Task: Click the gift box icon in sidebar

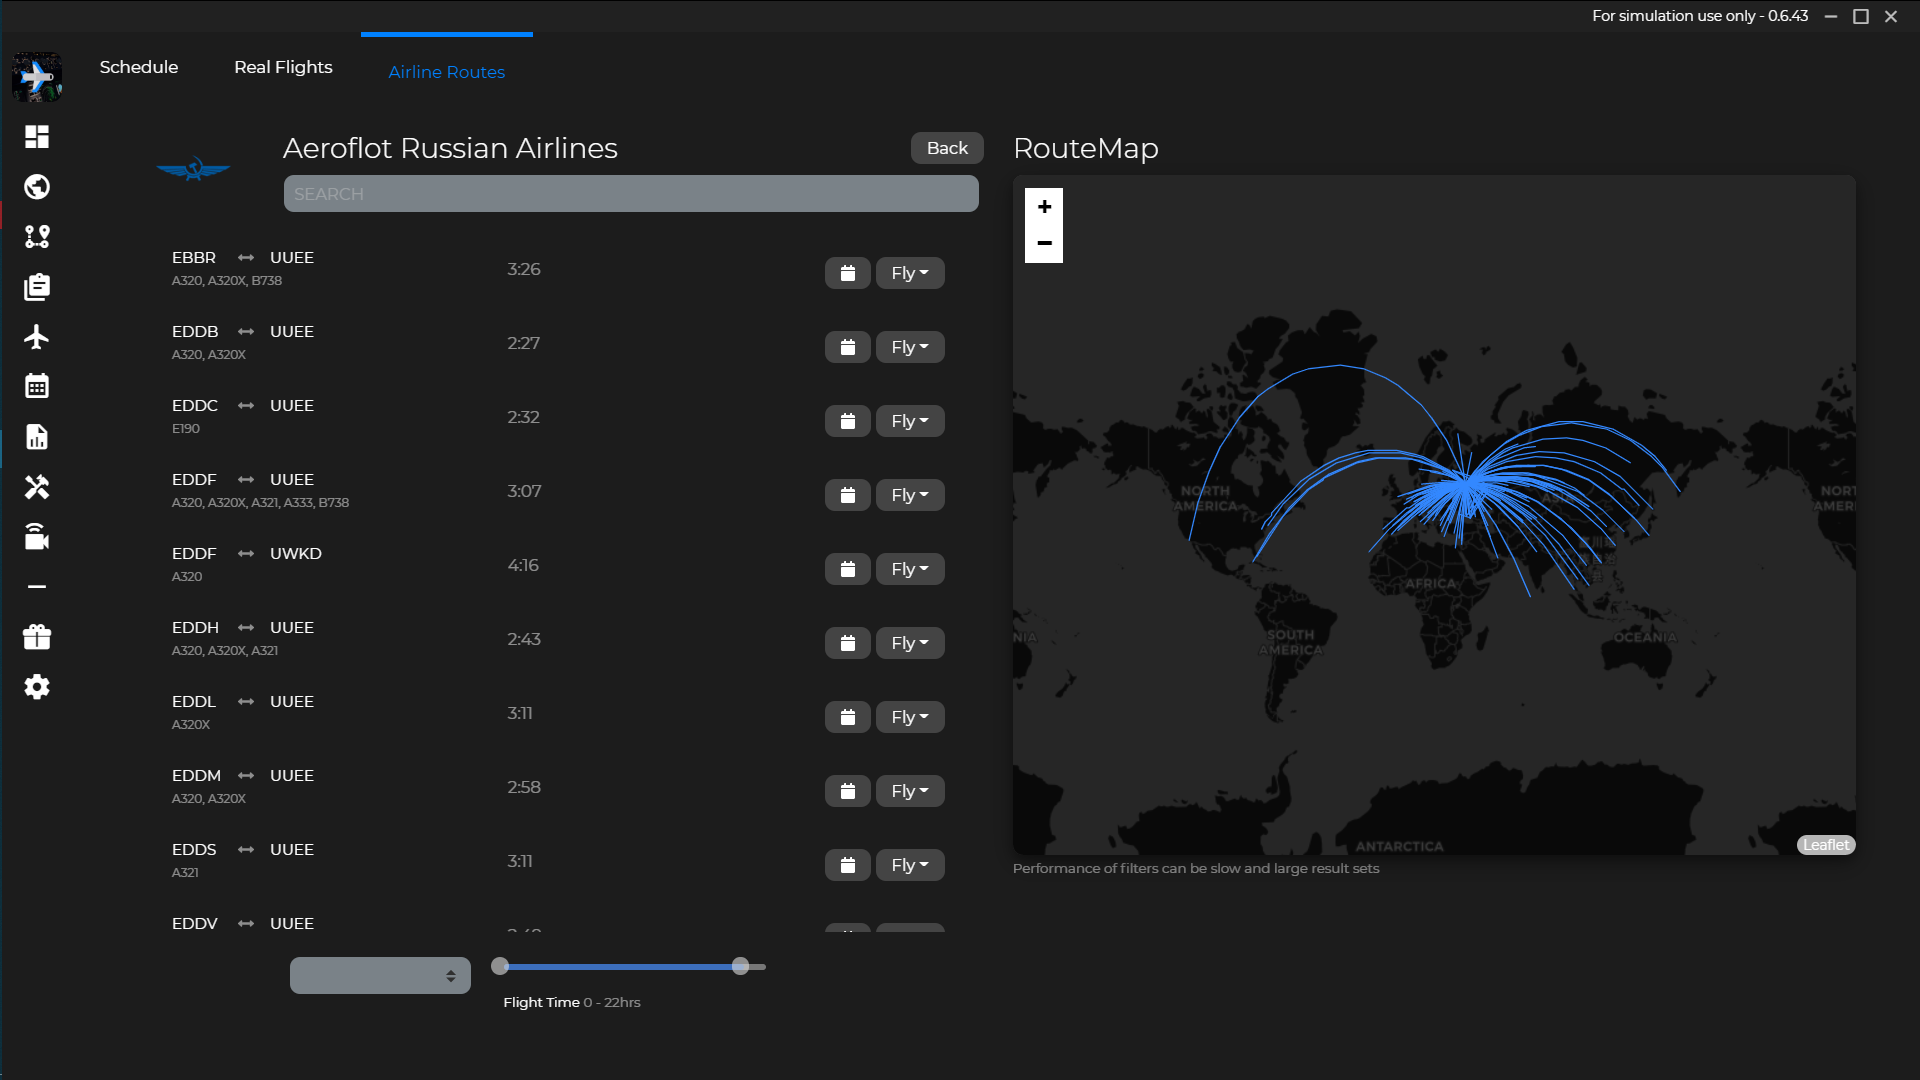Action: (x=37, y=637)
